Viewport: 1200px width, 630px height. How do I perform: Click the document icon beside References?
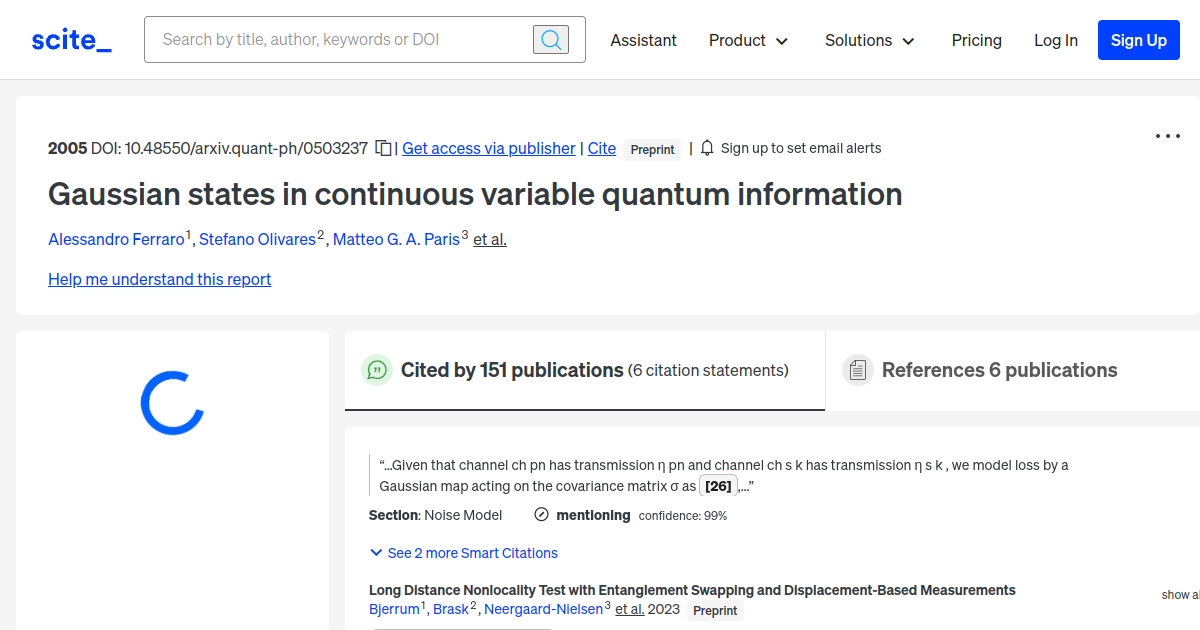[x=857, y=369]
